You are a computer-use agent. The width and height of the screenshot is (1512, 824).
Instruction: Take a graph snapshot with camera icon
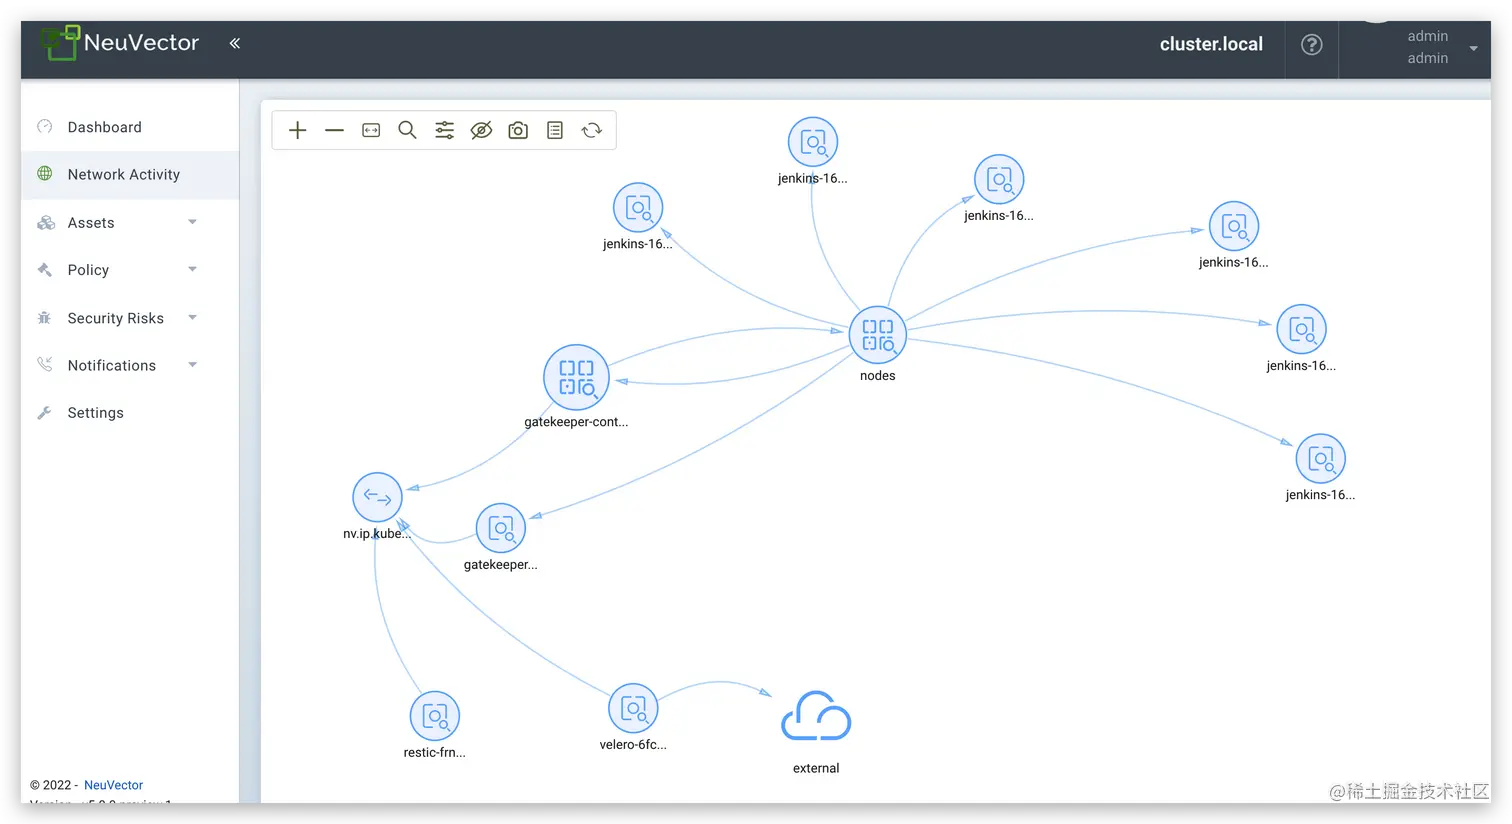coord(518,130)
